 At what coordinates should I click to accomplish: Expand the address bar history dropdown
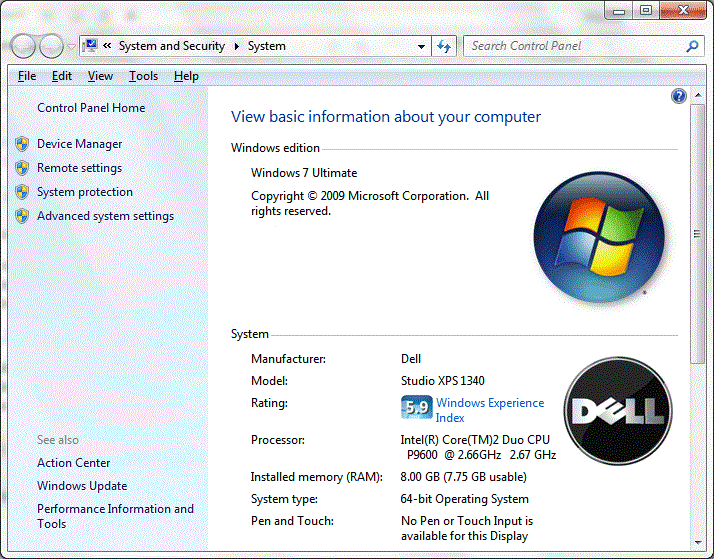(422, 46)
